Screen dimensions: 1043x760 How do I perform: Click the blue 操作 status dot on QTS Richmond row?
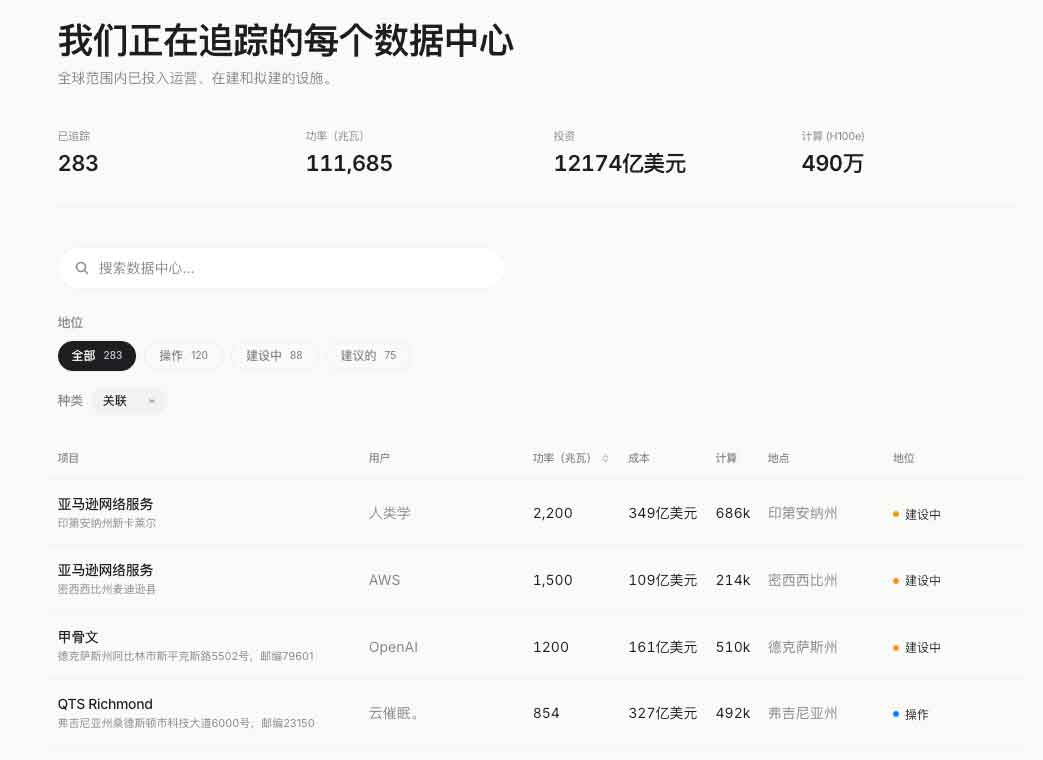pyautogui.click(x=897, y=714)
